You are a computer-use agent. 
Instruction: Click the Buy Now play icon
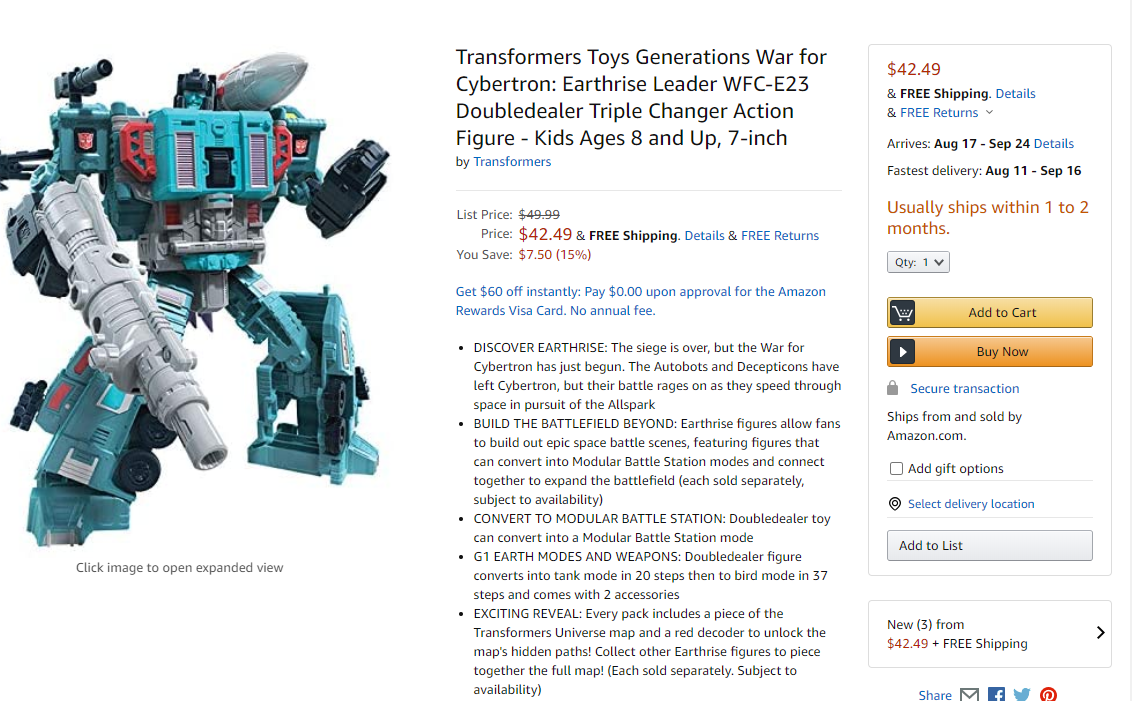click(x=902, y=352)
